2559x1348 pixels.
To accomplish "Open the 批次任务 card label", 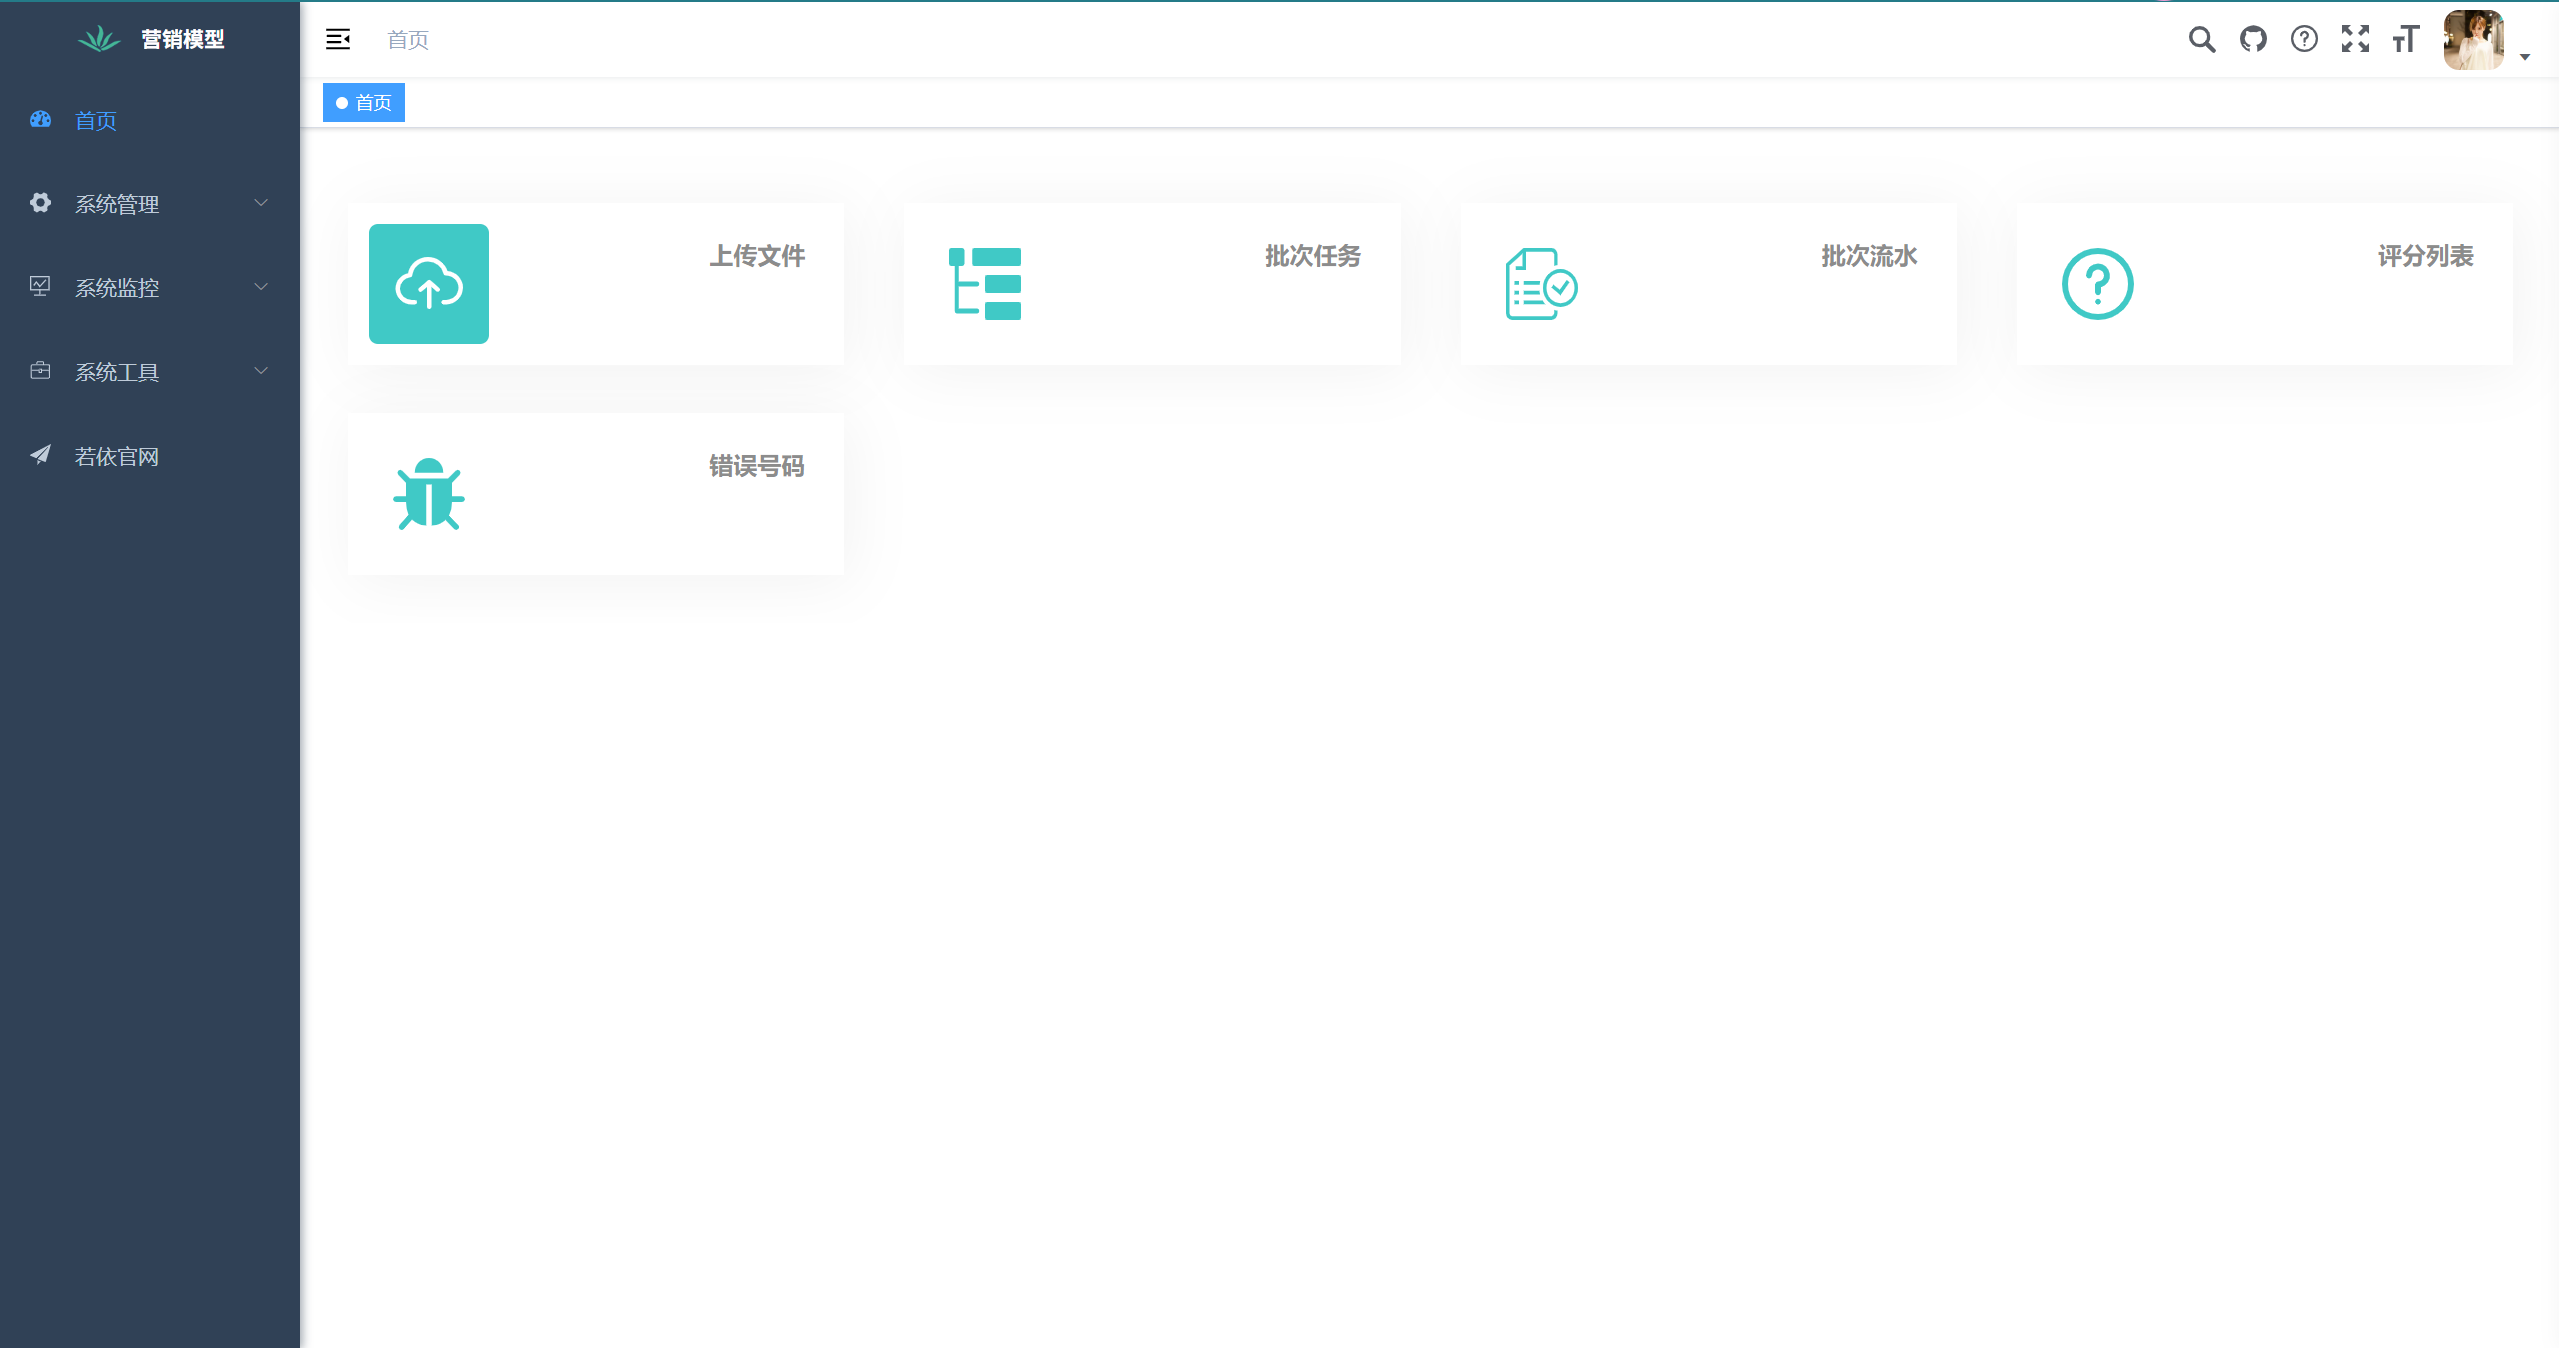I will [1313, 256].
